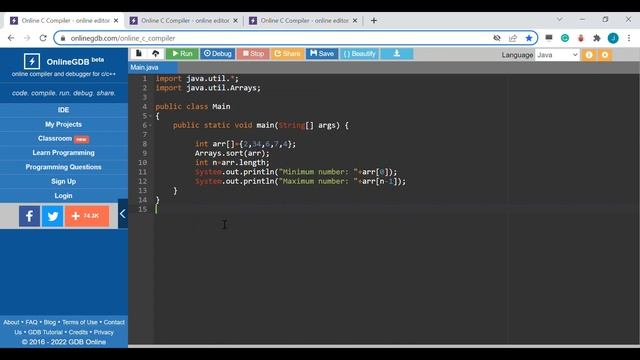
Task: Click the New File icon in toolbar
Action: pyautogui.click(x=139, y=53)
